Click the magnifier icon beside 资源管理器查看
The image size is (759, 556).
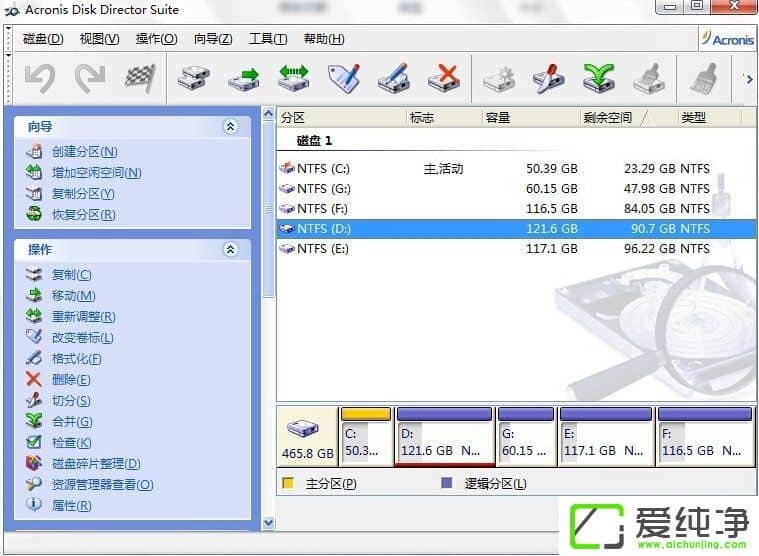coord(33,483)
